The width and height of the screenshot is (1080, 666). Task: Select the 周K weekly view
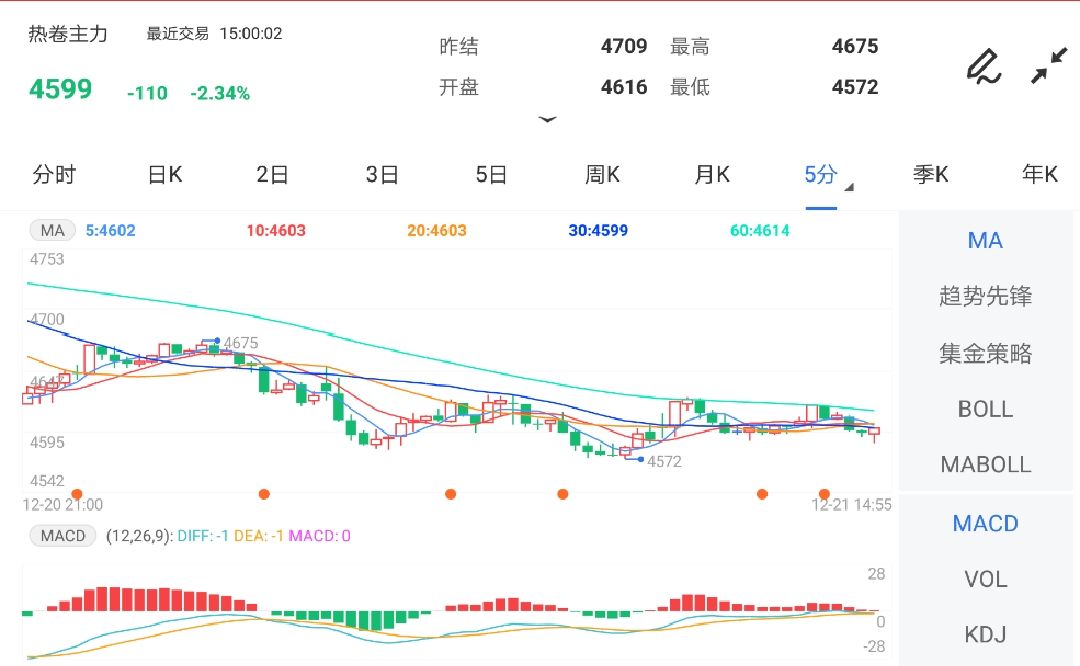(601, 174)
